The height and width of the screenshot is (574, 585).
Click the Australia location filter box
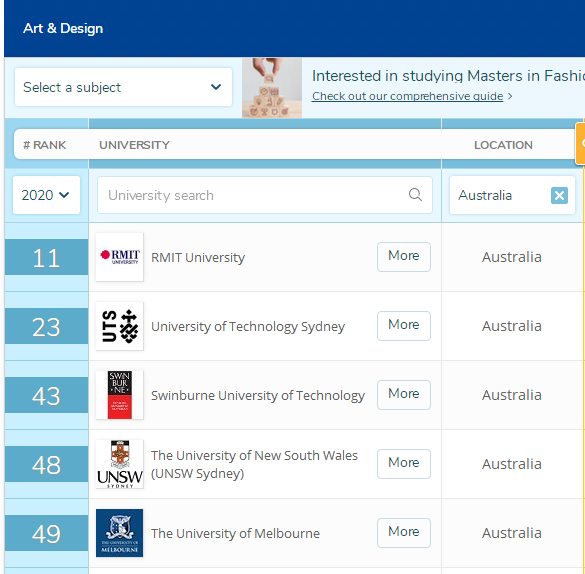point(512,195)
